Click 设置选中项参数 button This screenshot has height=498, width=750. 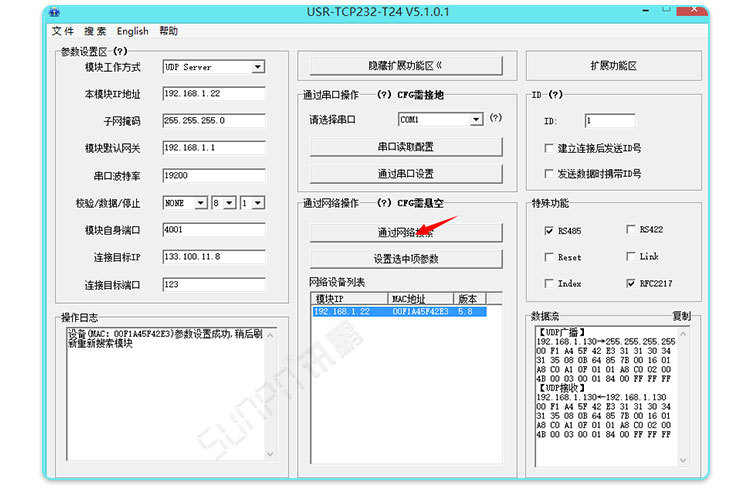(406, 259)
